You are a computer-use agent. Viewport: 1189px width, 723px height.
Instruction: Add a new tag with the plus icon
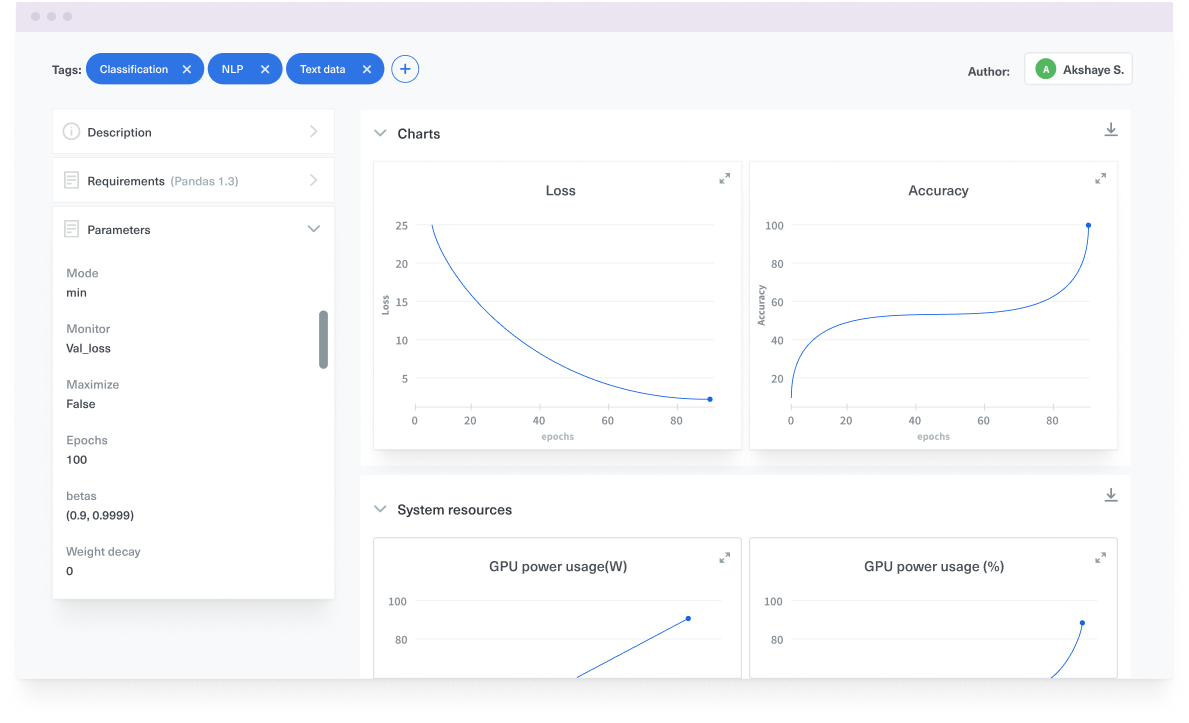(404, 68)
